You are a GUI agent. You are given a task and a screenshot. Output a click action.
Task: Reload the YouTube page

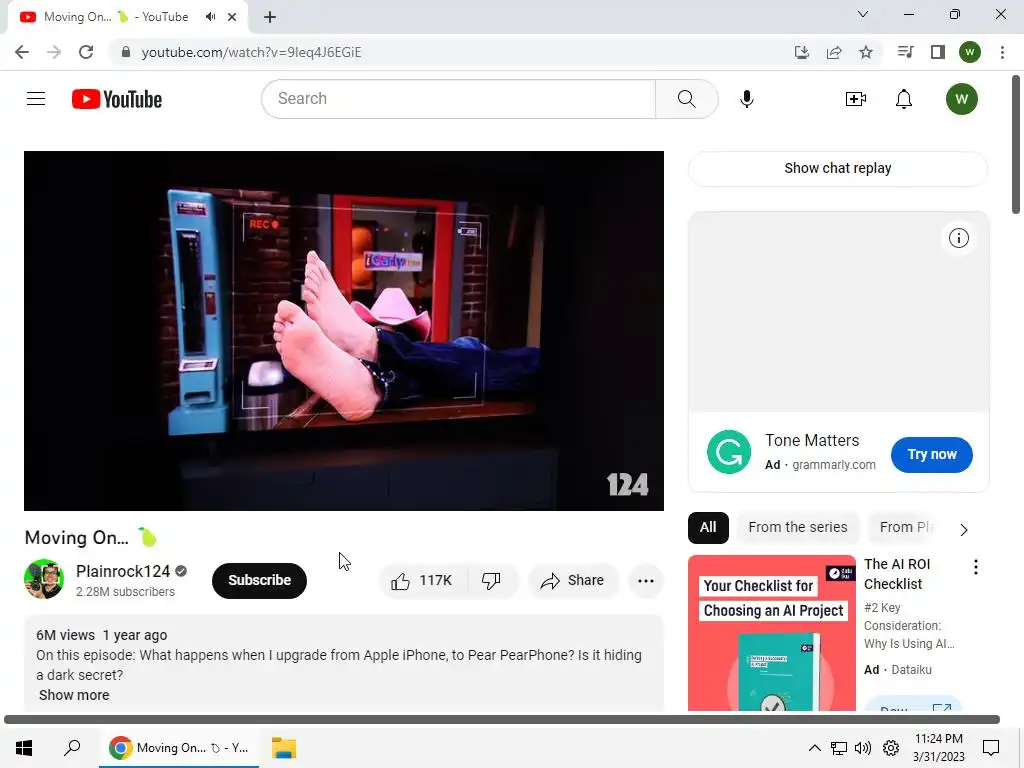(x=86, y=52)
